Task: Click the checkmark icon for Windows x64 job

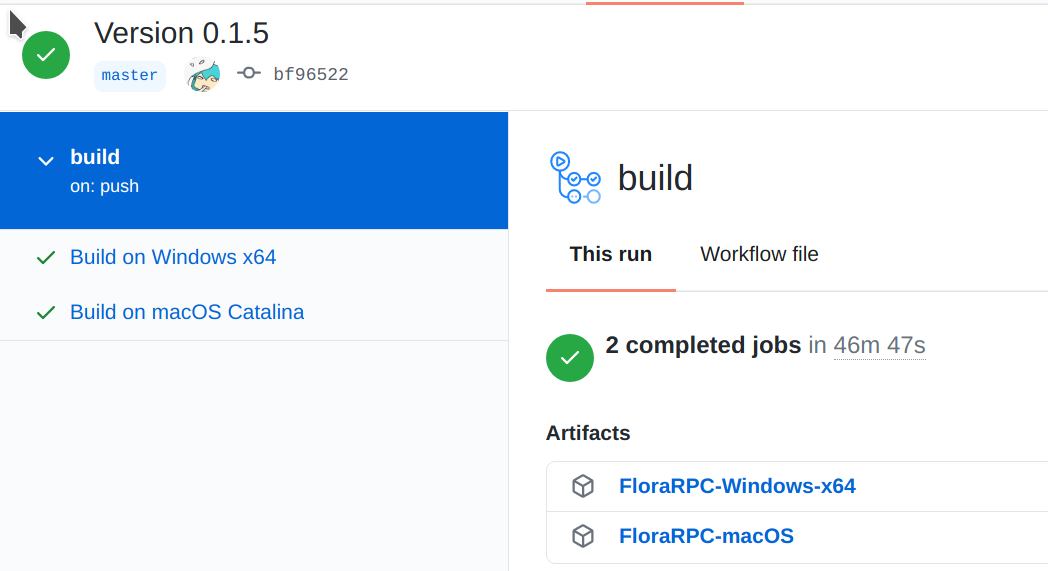Action: [x=45, y=258]
